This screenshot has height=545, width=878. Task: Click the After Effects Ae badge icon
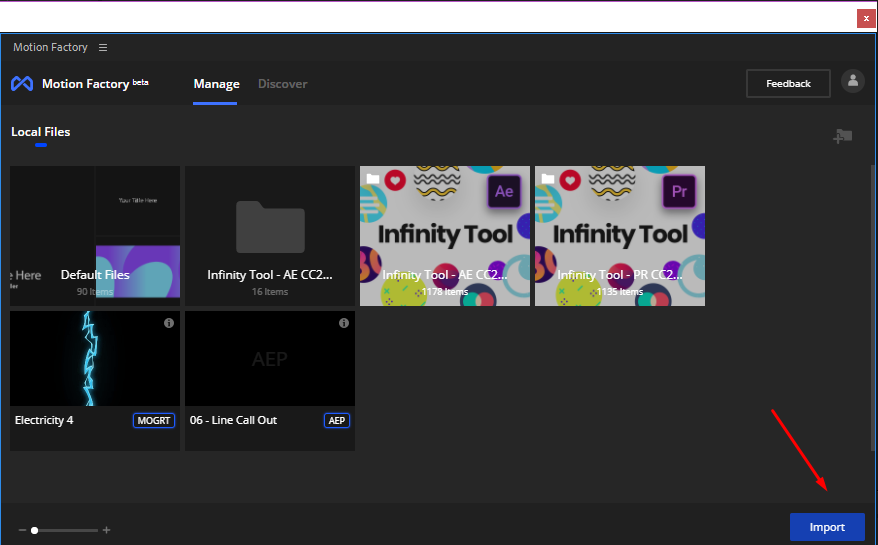(x=504, y=192)
